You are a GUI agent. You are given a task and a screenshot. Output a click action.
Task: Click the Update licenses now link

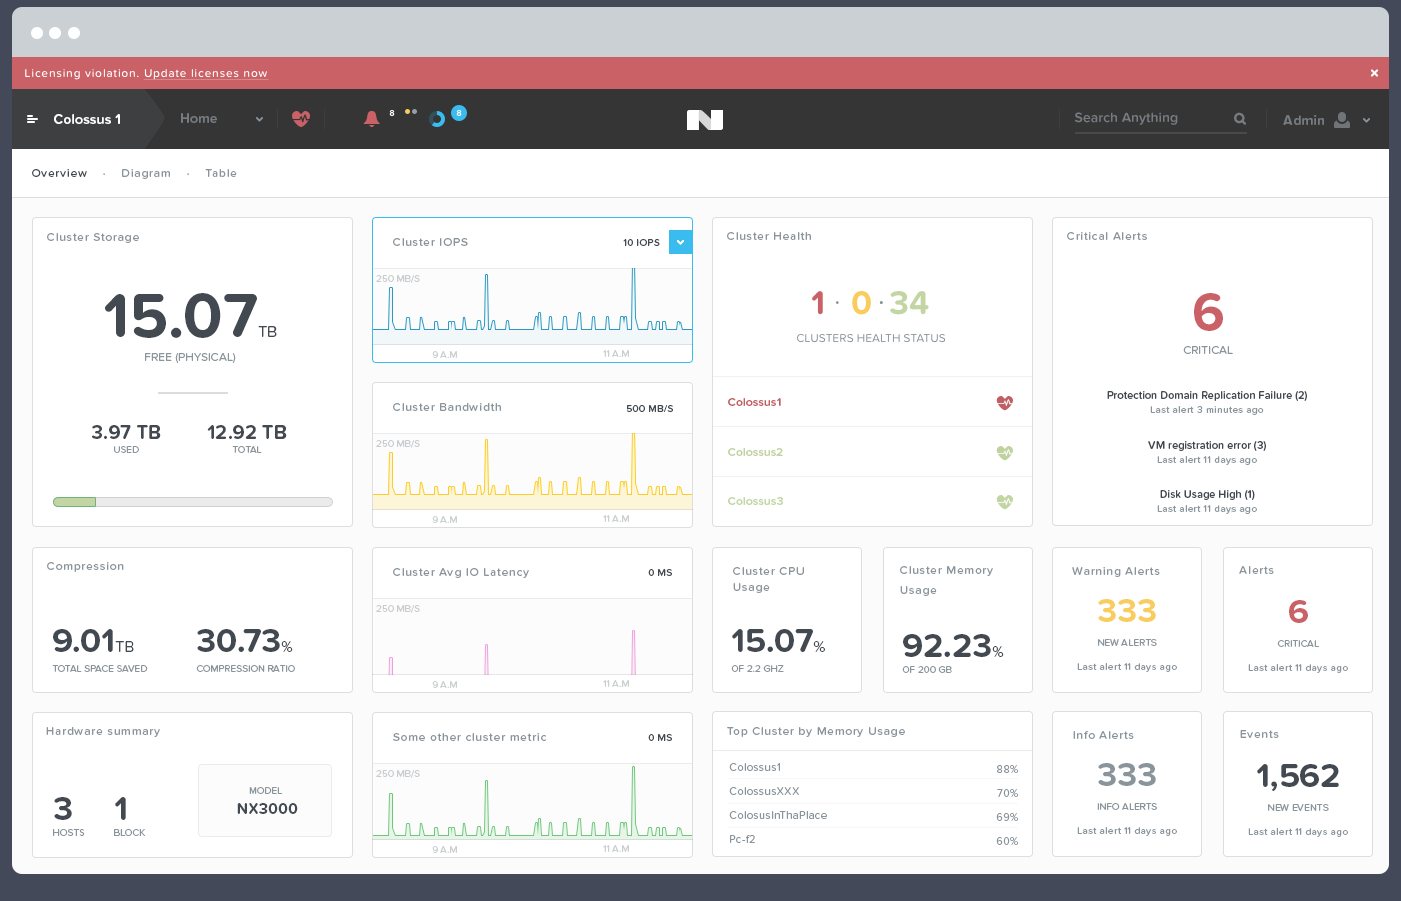click(206, 74)
